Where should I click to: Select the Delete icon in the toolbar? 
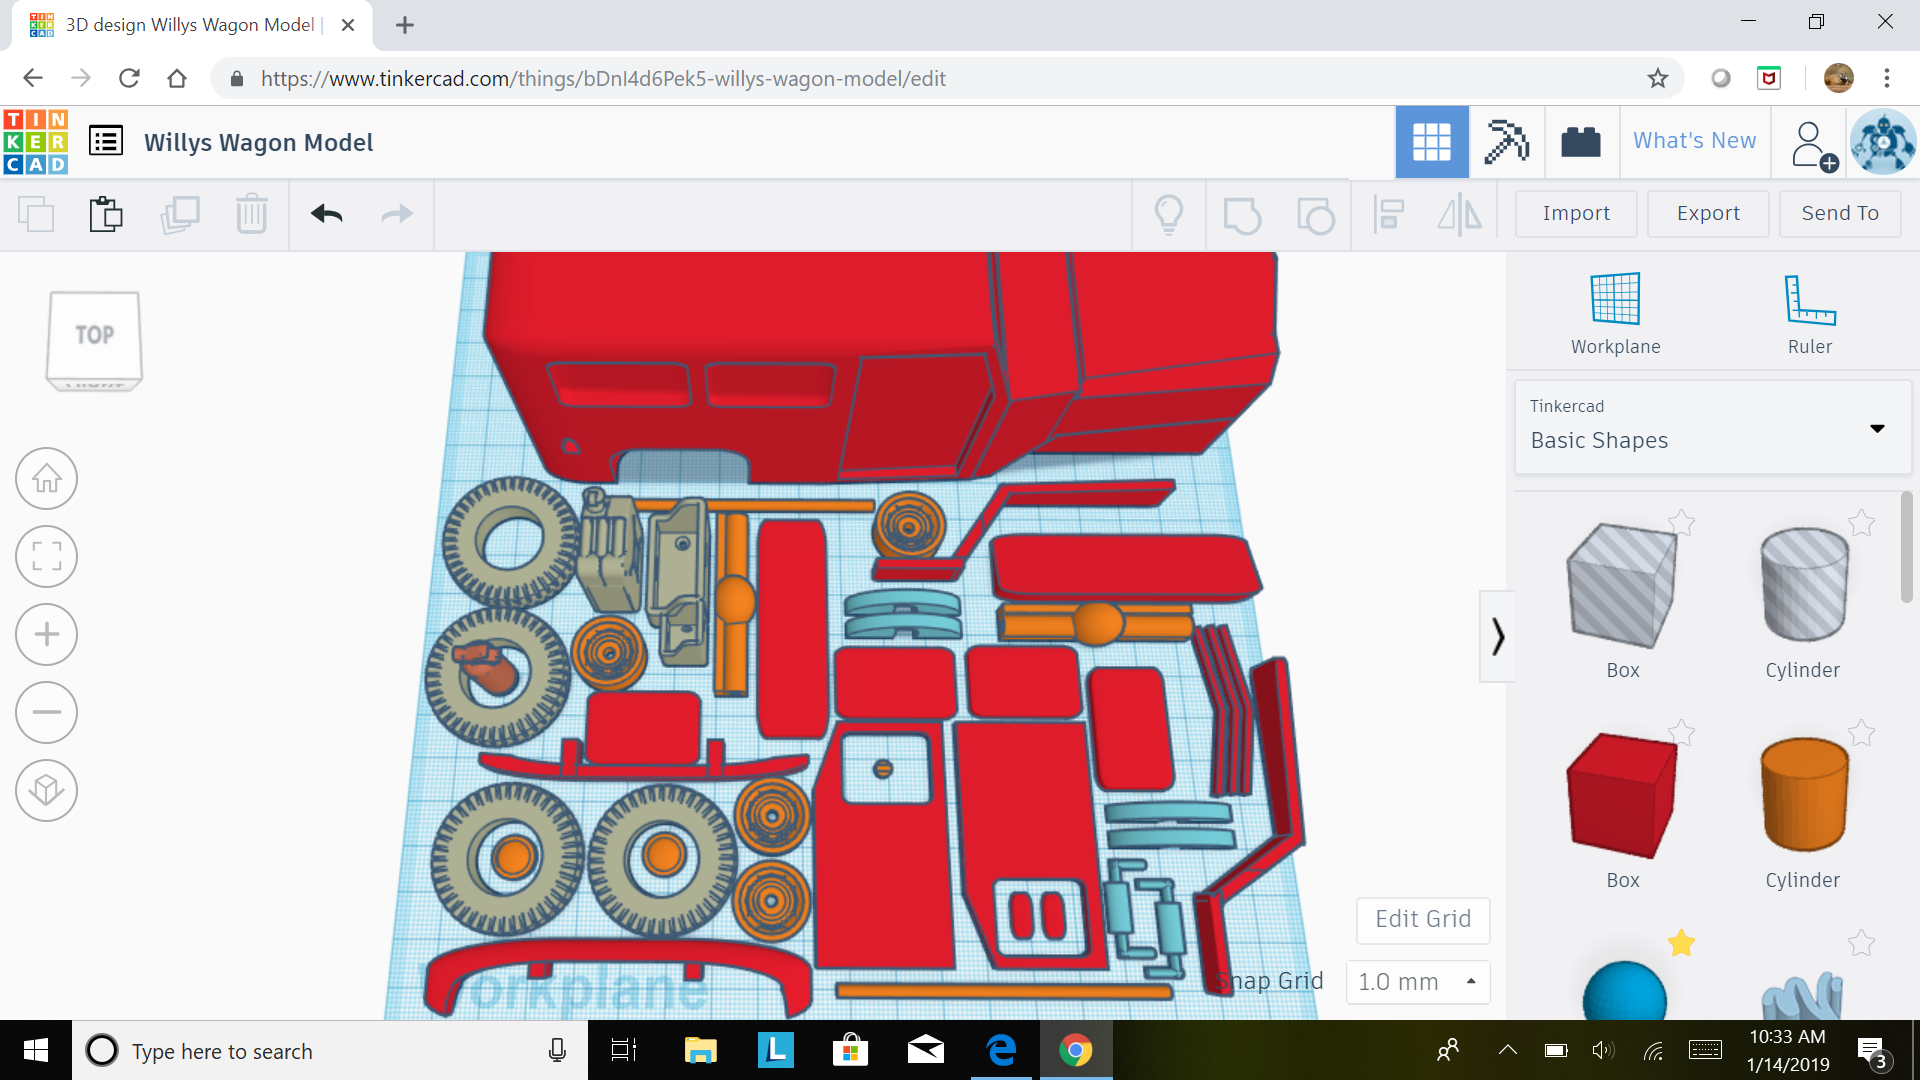tap(252, 213)
